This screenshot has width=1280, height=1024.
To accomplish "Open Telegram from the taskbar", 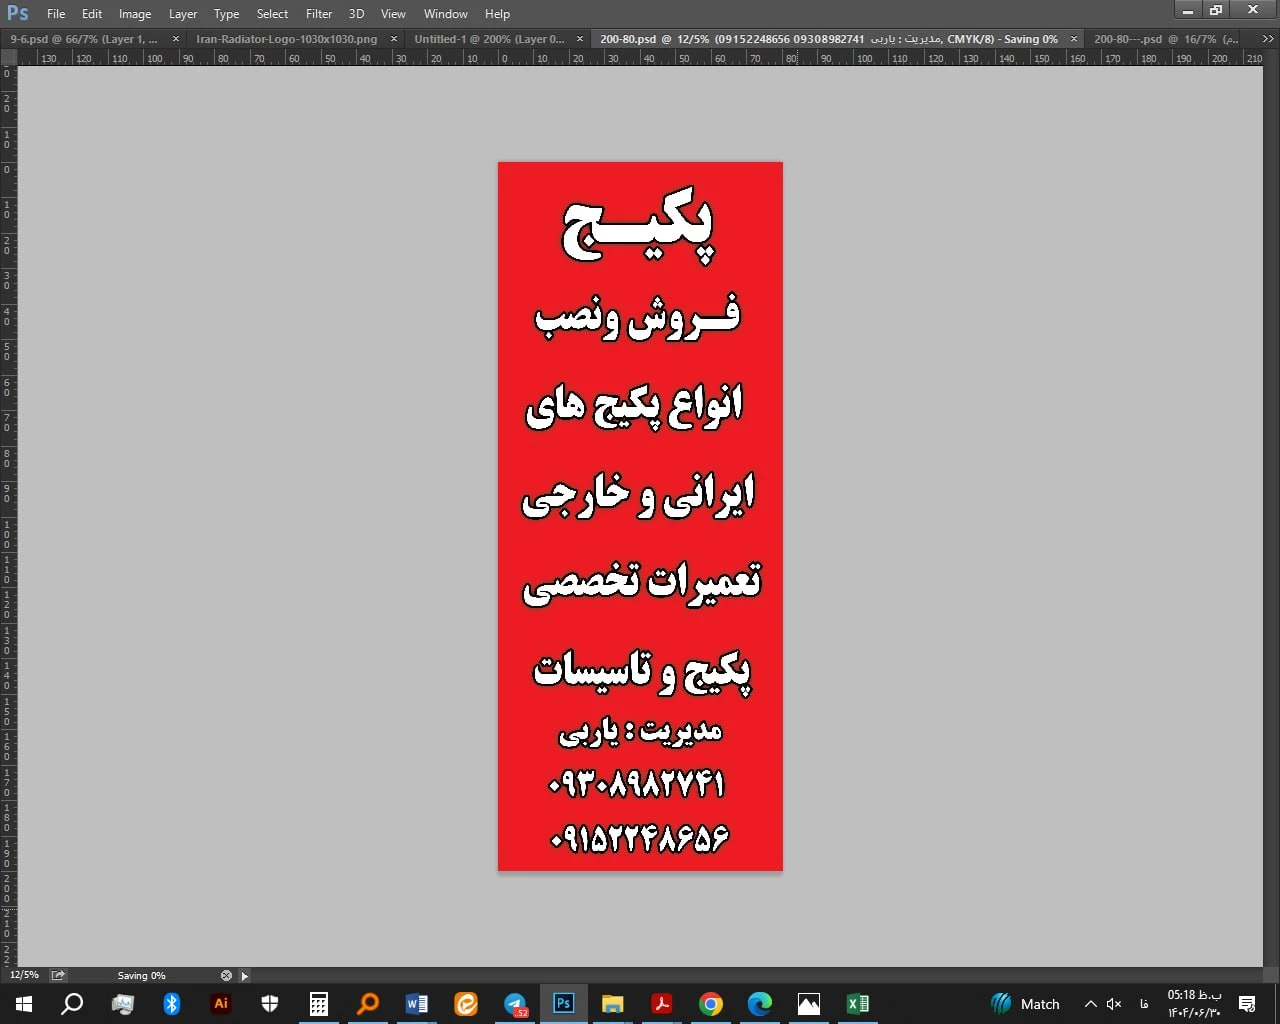I will pos(515,1004).
